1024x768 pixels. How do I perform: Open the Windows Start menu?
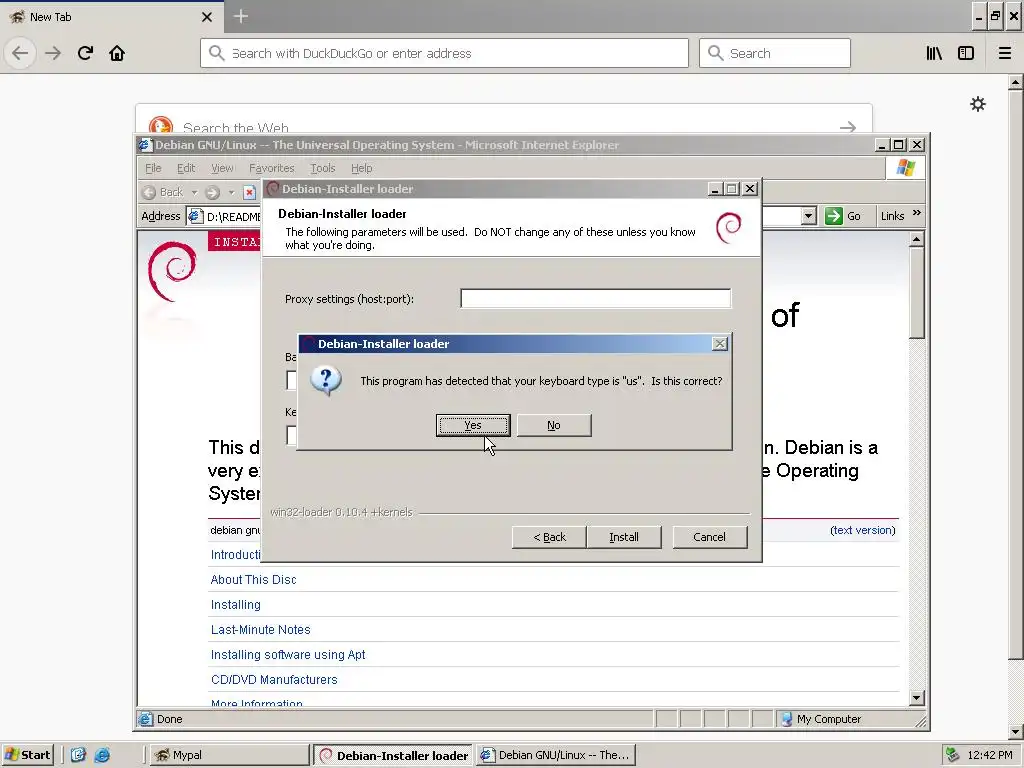27,755
